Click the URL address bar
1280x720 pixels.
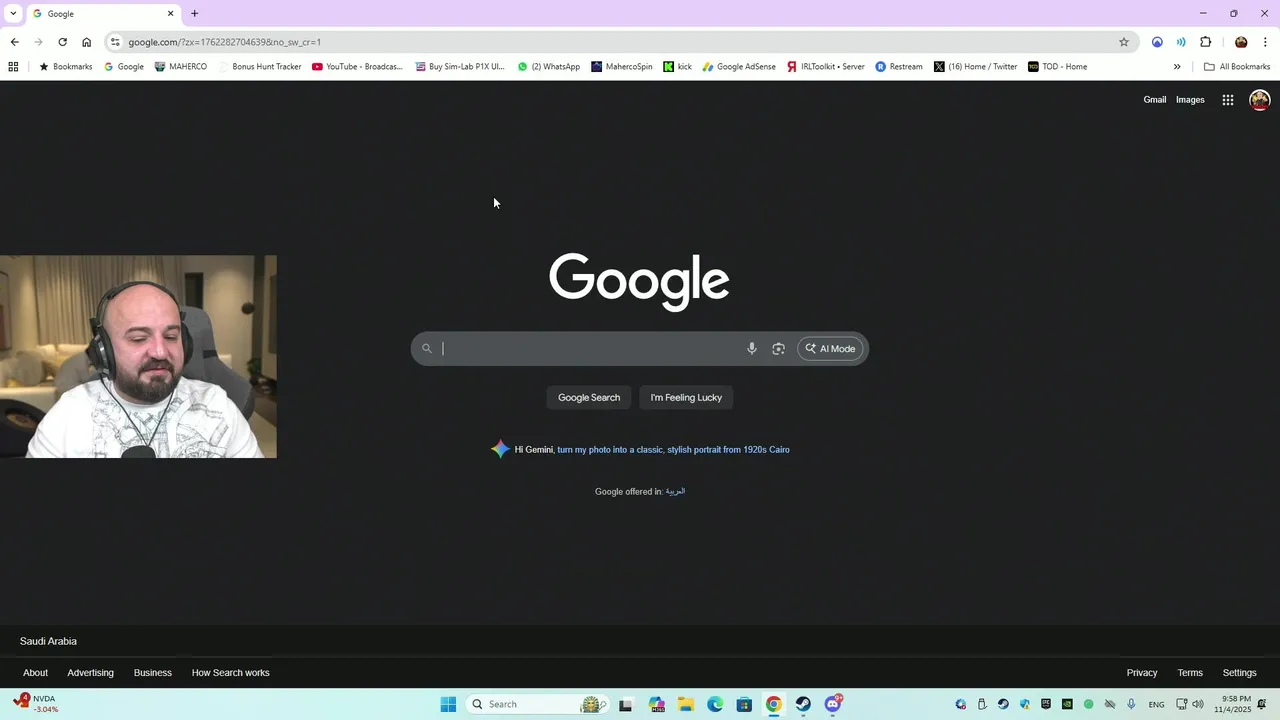pyautogui.click(x=620, y=42)
